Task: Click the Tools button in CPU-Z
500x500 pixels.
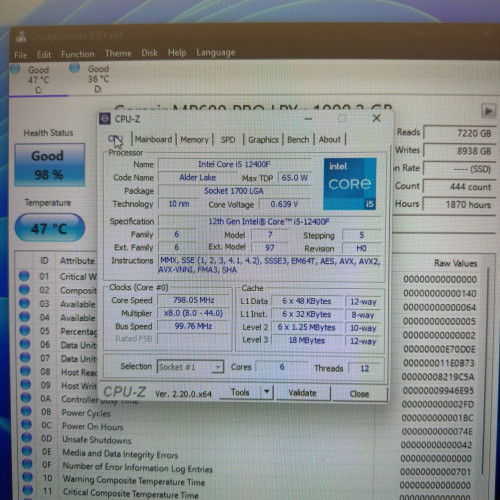Action: [240, 393]
